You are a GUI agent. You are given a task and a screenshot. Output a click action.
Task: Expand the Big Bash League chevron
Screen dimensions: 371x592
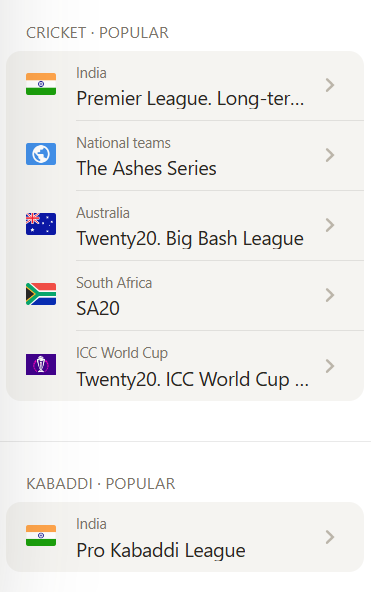pyautogui.click(x=330, y=225)
